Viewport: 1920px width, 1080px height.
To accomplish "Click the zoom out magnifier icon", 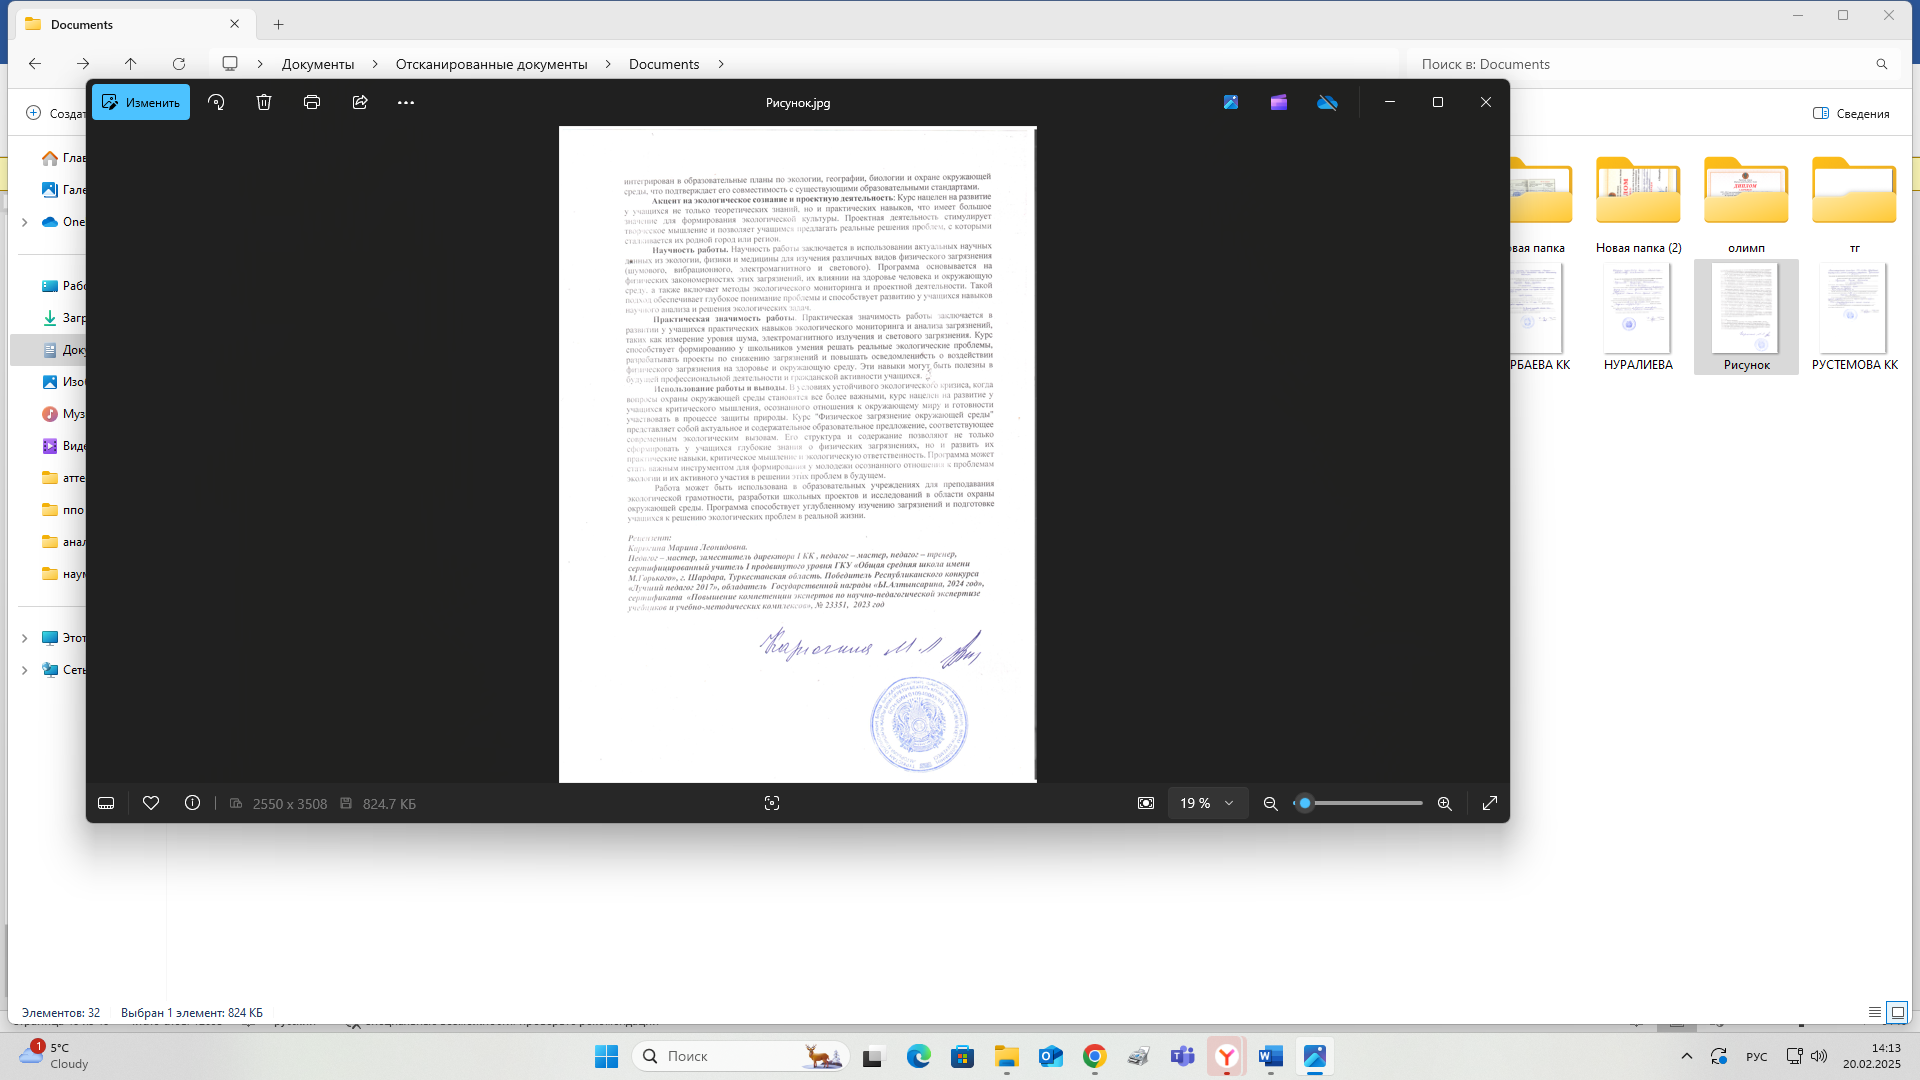I will (x=1271, y=803).
